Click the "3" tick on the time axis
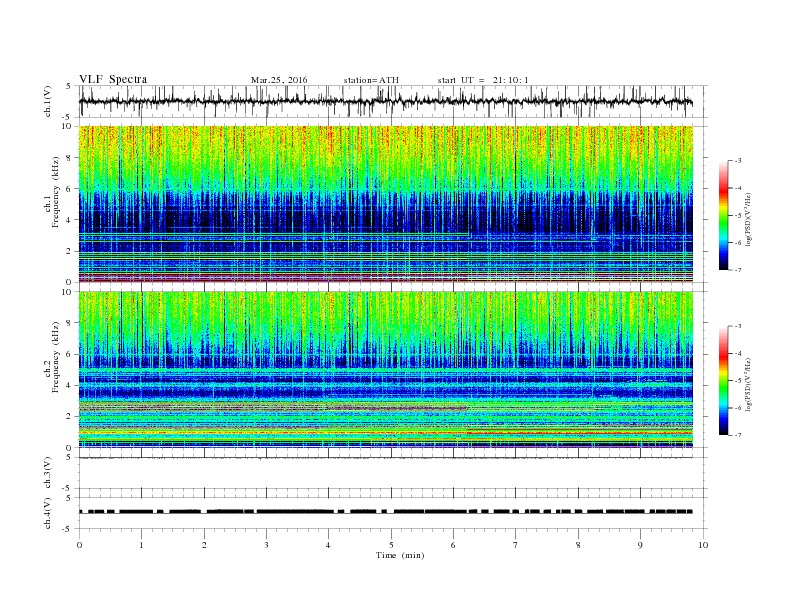 coord(266,545)
